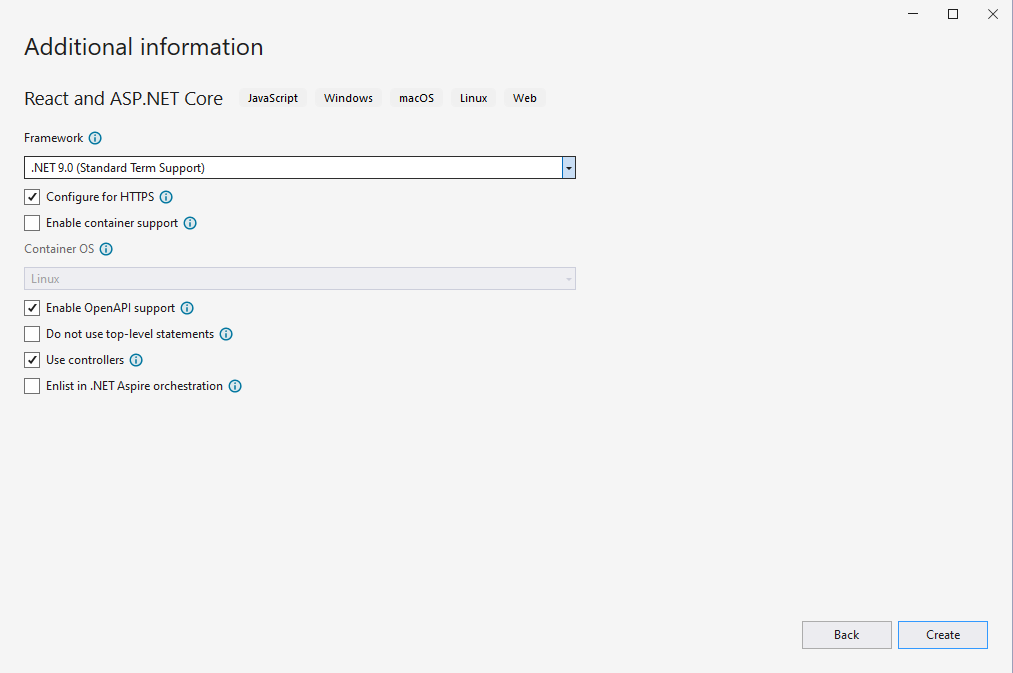Click the .NET Aspire orchestration info icon
Viewport: 1013px width, 673px height.
click(x=235, y=386)
